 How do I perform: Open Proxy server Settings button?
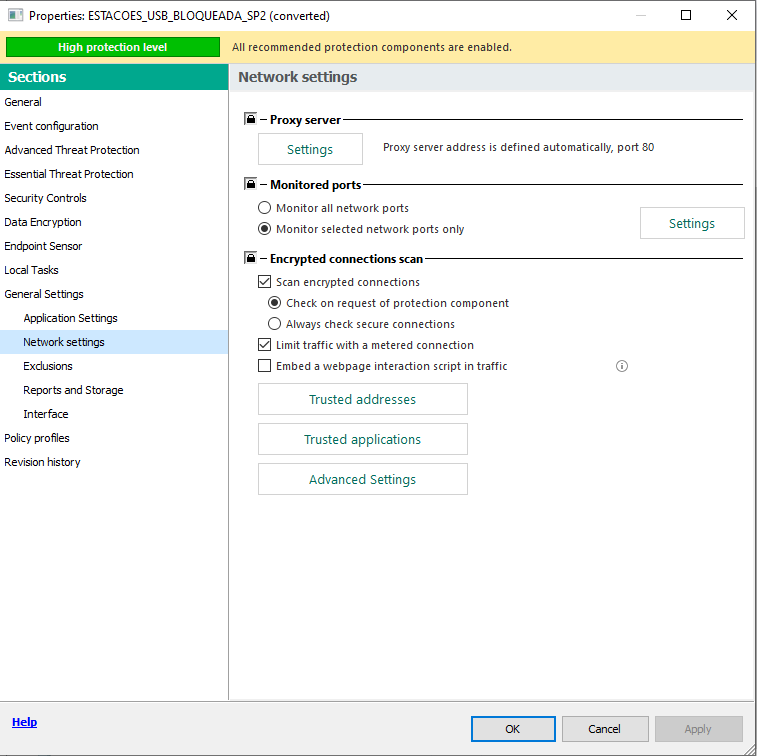[310, 149]
